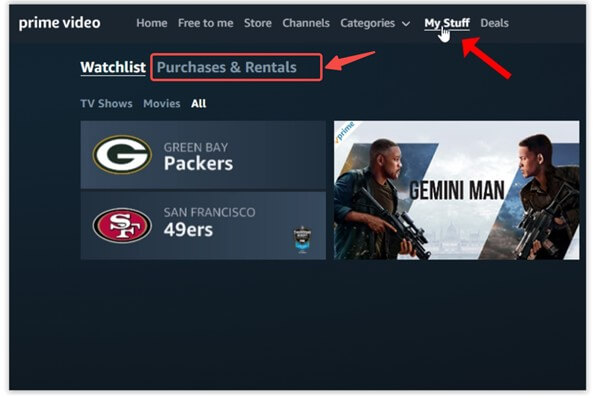601x398 pixels.
Task: Open the Store section
Action: (258, 23)
